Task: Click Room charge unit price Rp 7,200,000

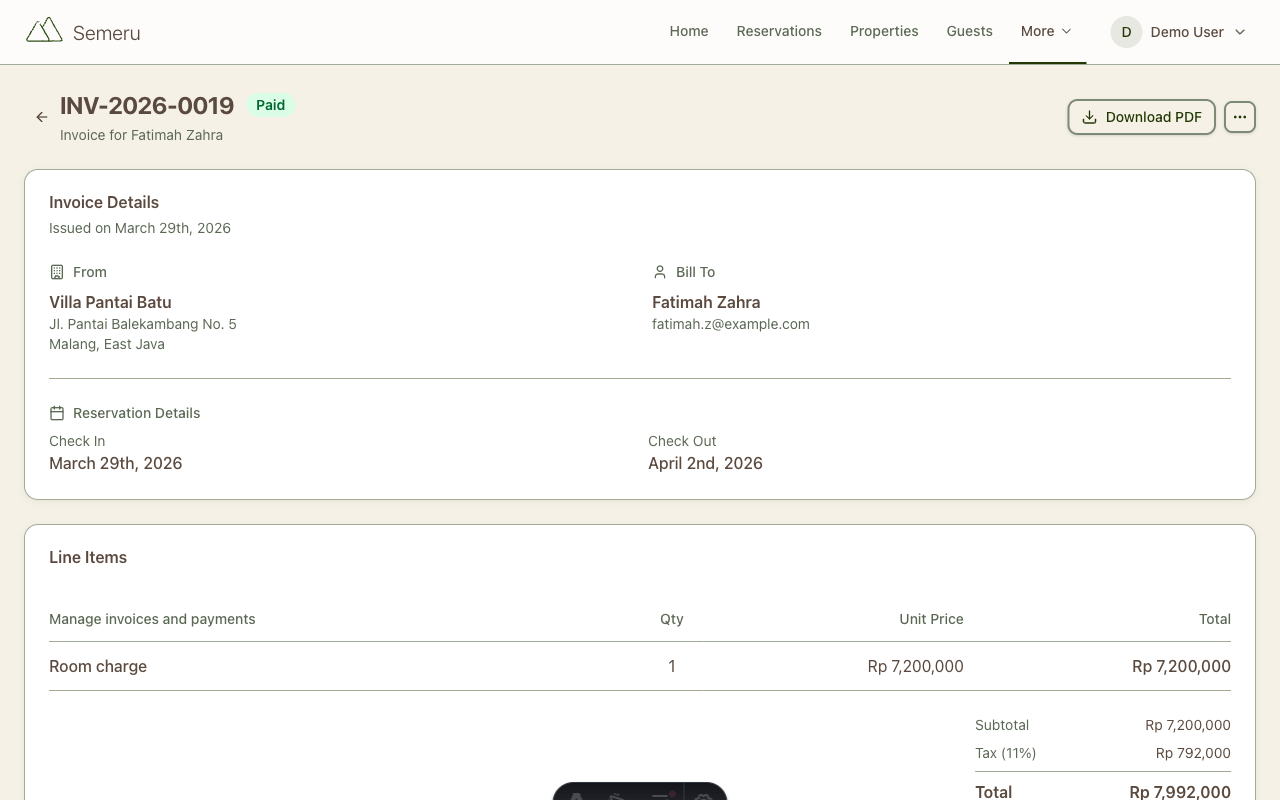Action: coord(916,666)
